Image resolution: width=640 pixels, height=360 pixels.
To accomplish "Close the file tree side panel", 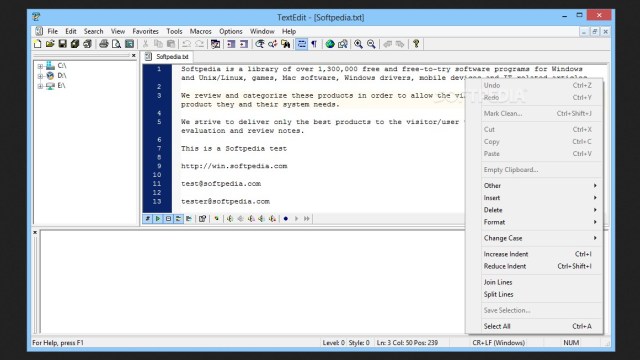I will [133, 56].
